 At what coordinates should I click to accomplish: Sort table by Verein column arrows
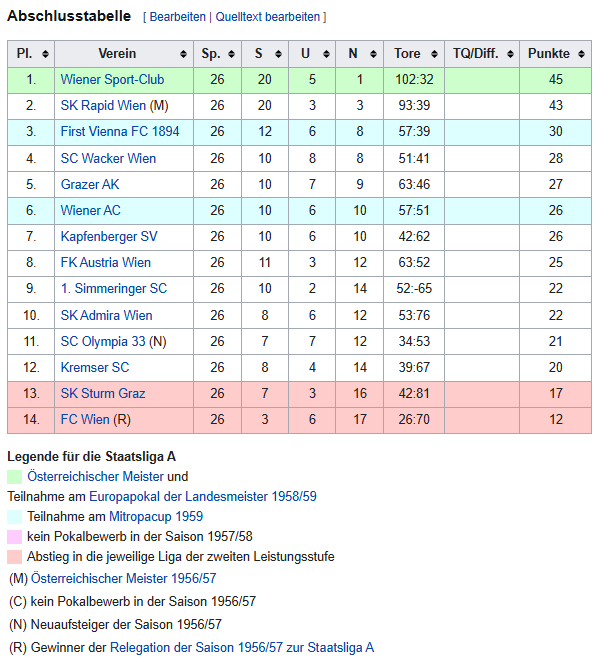[x=183, y=54]
